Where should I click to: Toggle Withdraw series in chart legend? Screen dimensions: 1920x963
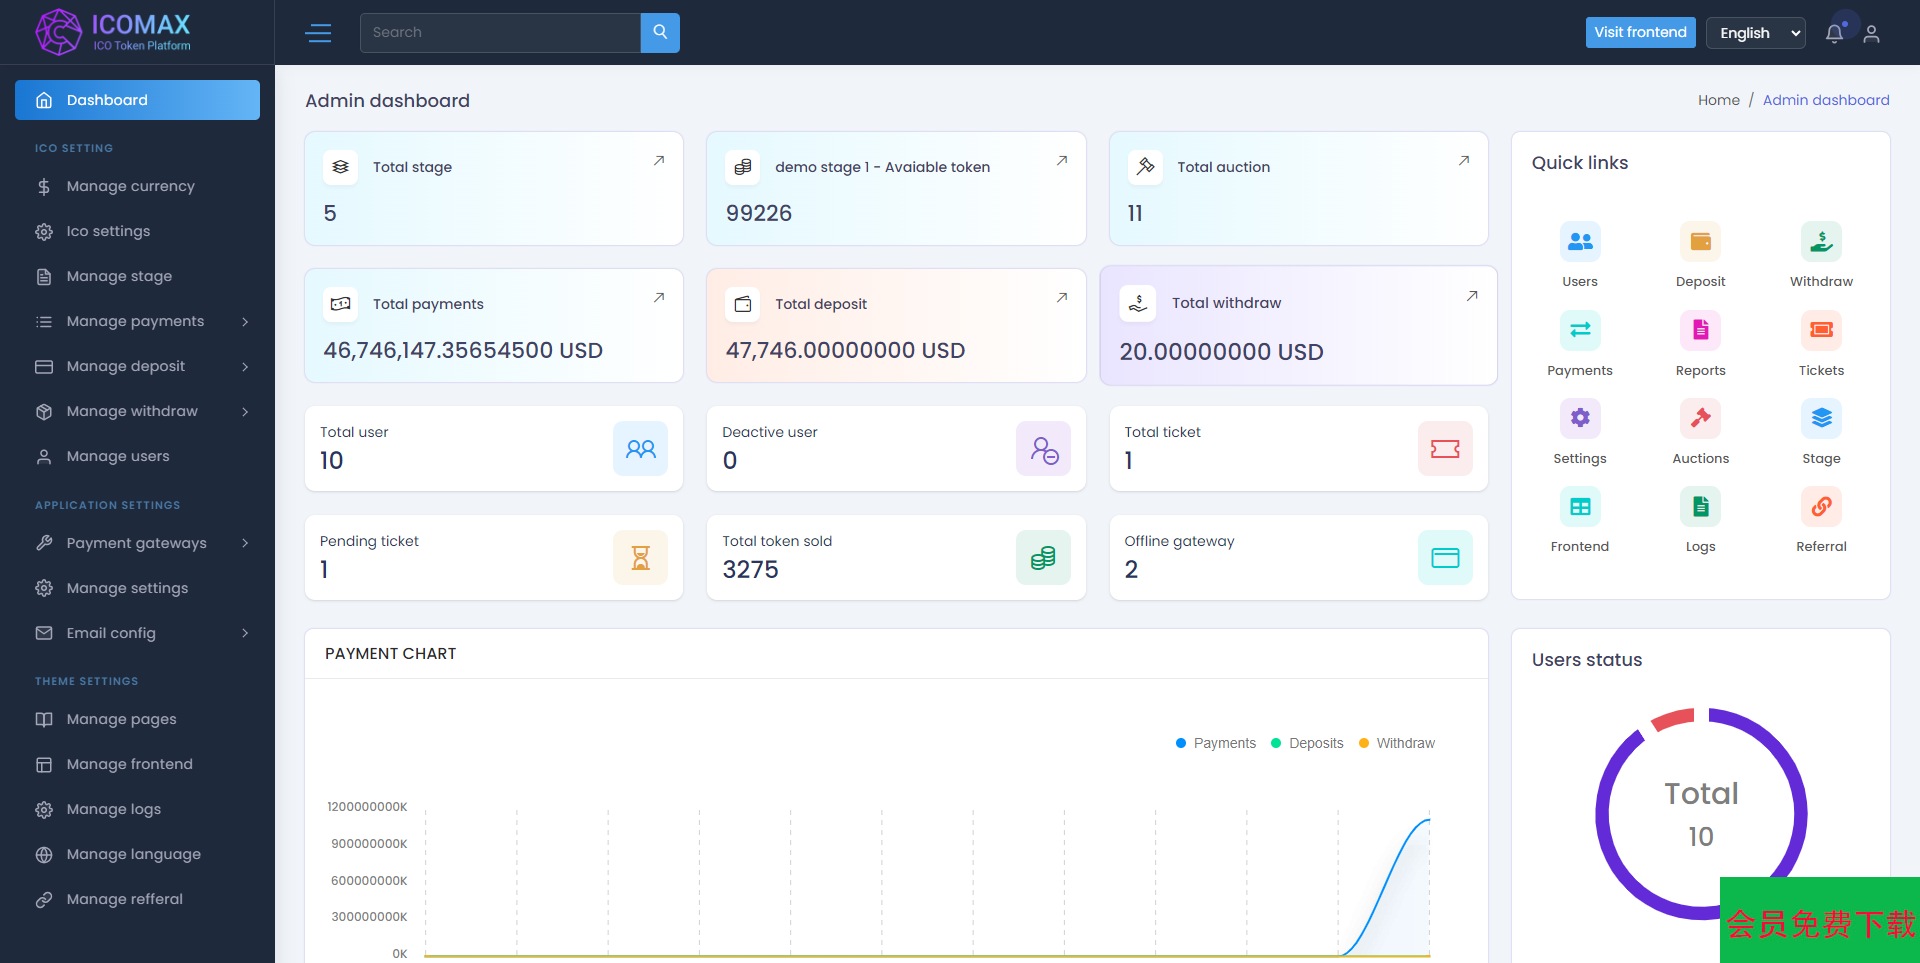(1397, 743)
